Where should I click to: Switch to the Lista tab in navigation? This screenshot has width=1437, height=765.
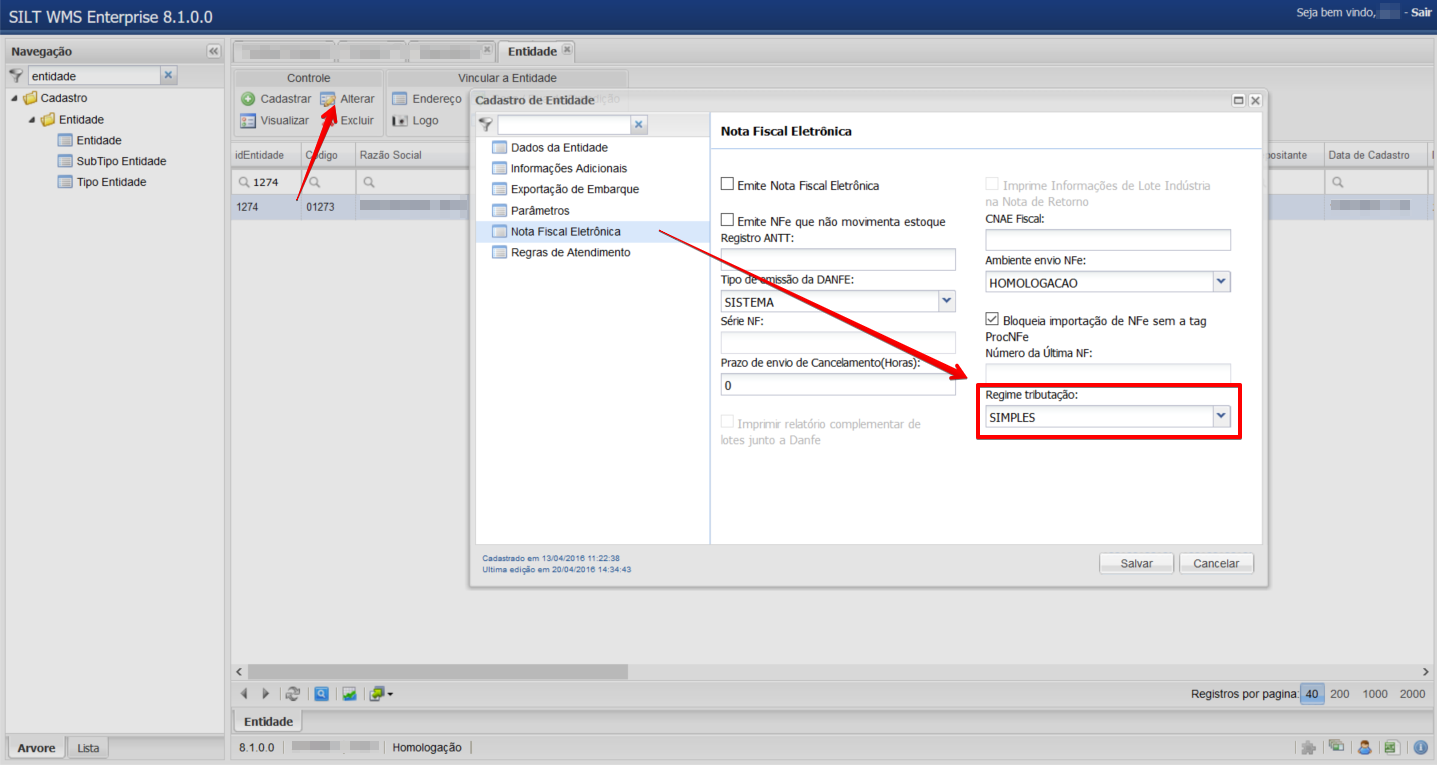(x=88, y=748)
